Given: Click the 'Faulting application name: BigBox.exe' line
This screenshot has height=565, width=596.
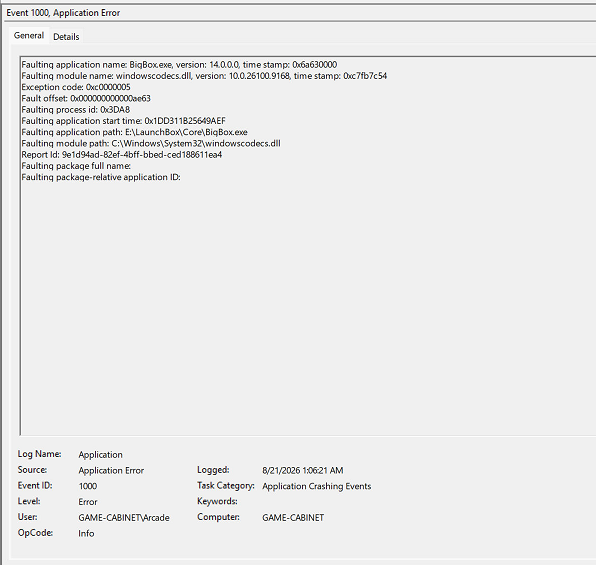Looking at the screenshot, I should tap(179, 65).
